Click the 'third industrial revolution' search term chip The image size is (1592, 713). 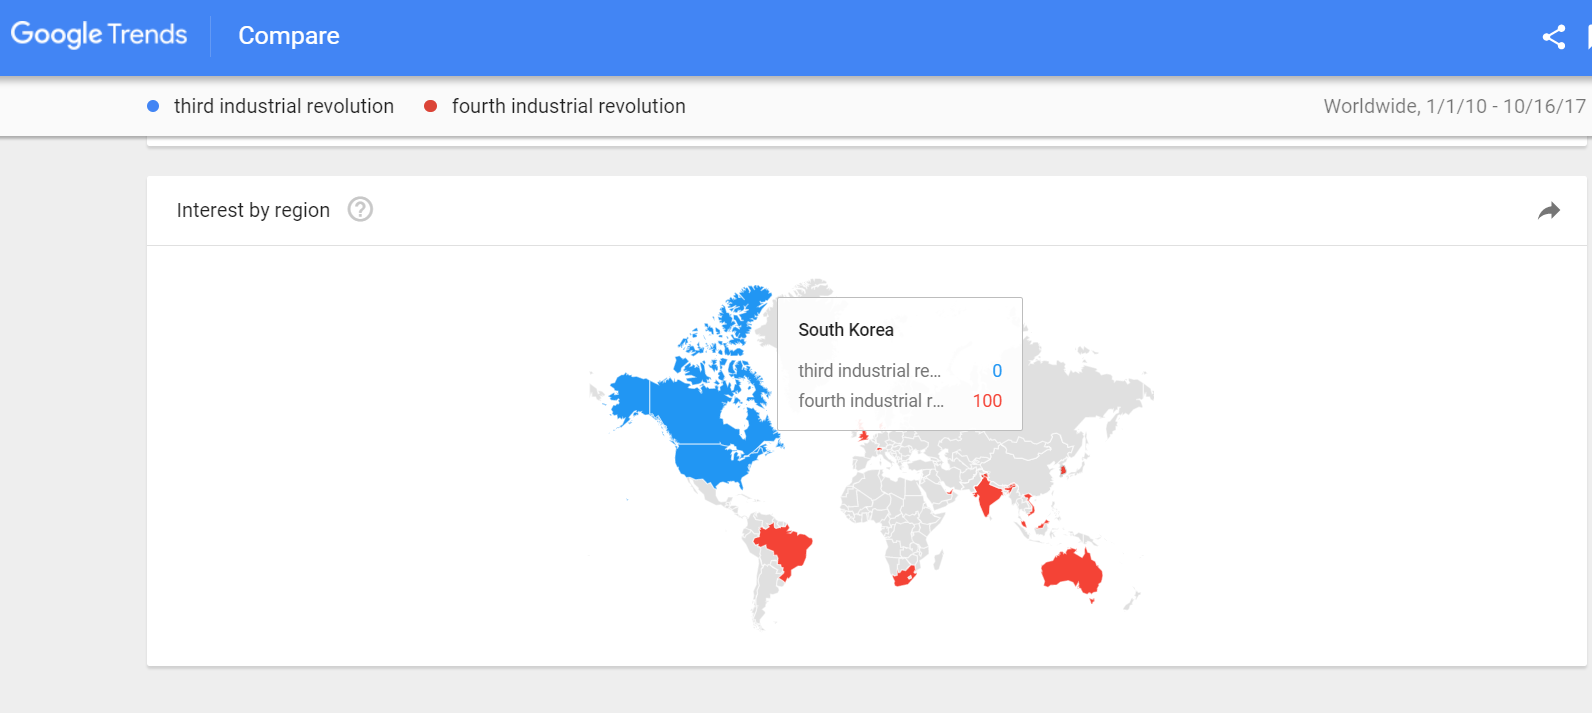tap(284, 106)
